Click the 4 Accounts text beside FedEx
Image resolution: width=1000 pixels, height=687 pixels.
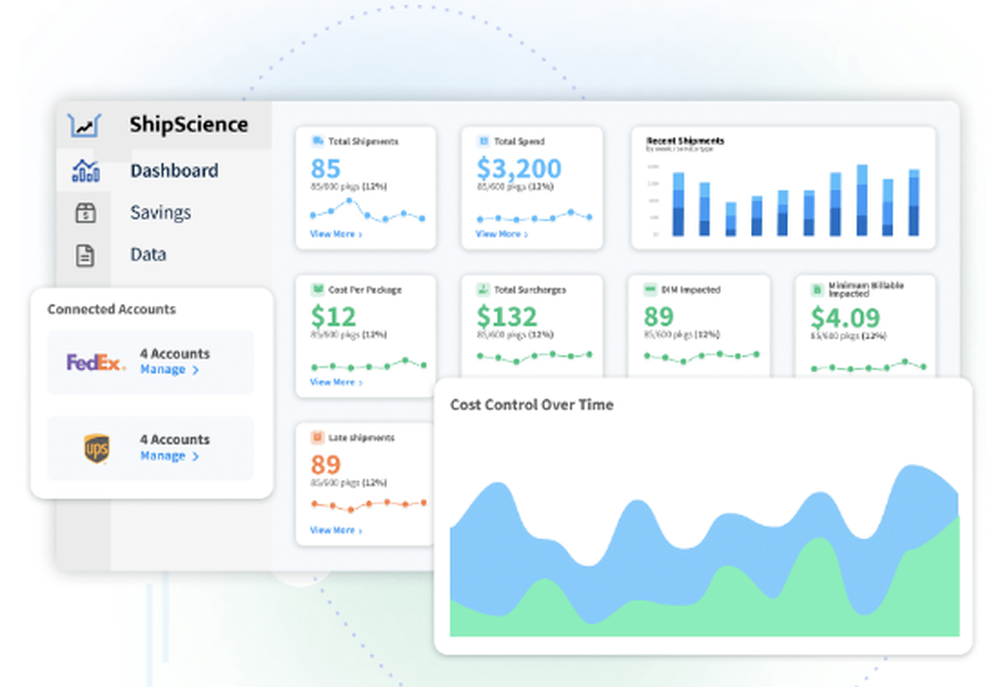click(x=175, y=353)
